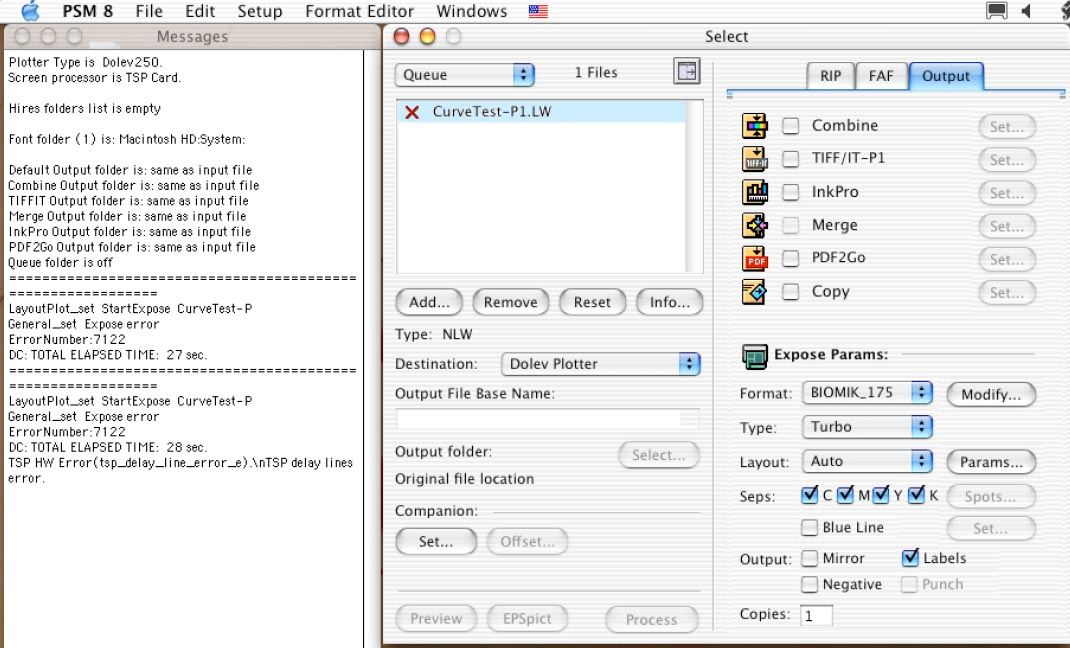Viewport: 1070px width, 648px height.
Task: Click the Output File Base Name field
Action: pos(547,418)
